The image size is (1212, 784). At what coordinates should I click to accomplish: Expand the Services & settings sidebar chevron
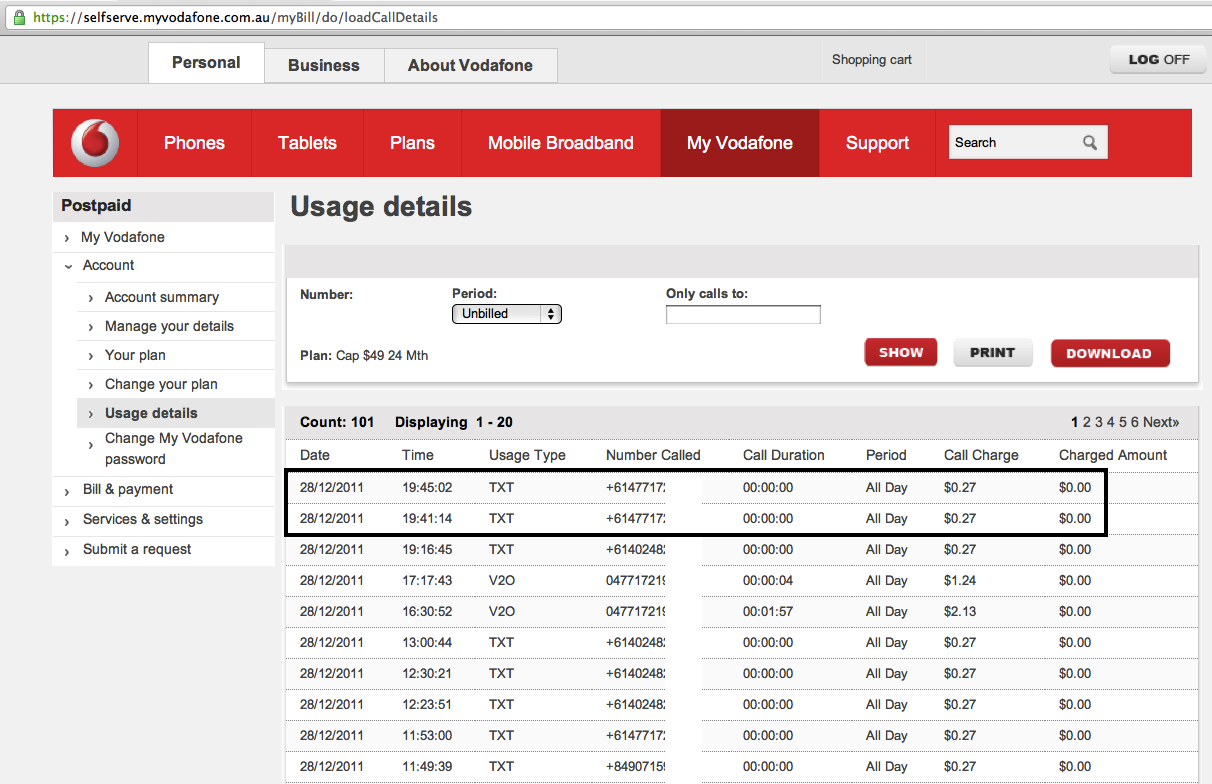[67, 520]
